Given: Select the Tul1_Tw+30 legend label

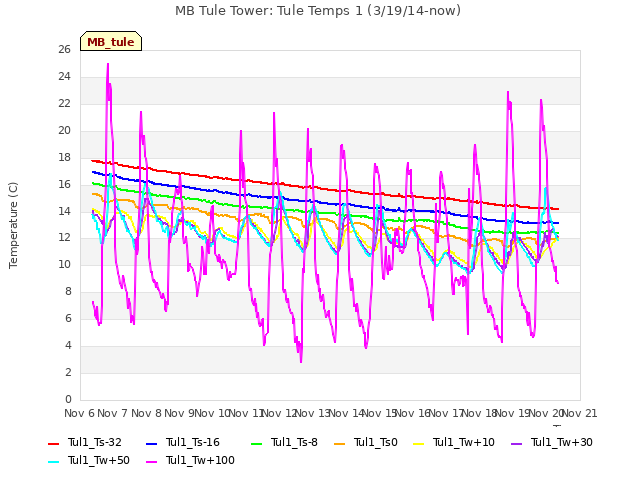Looking at the screenshot, I should [562, 442].
